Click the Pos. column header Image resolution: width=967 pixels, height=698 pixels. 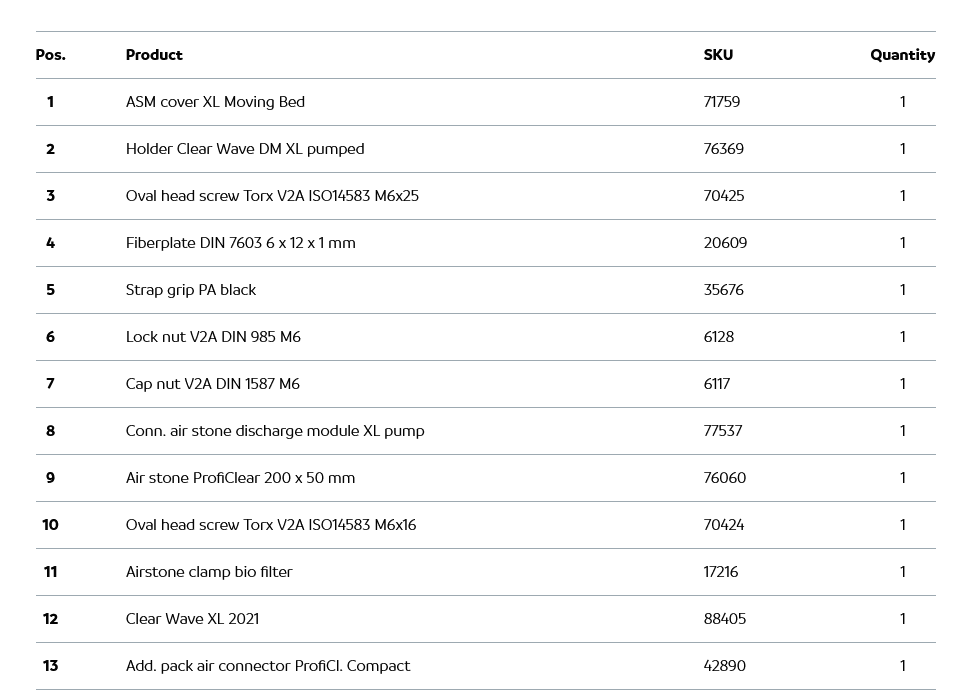(50, 55)
